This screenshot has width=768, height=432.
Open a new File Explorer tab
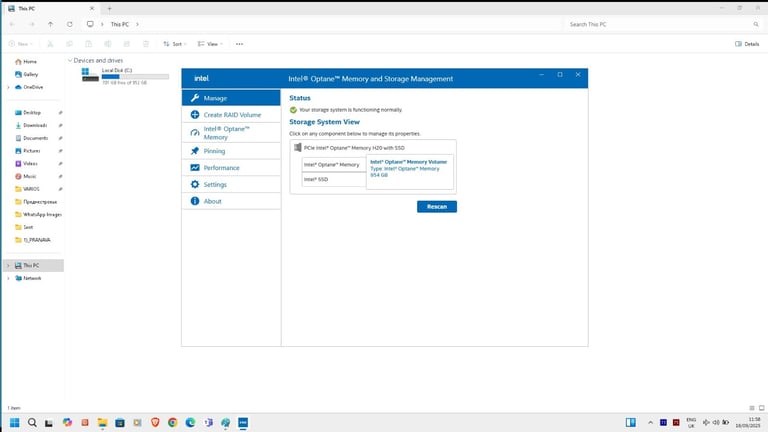coord(109,8)
